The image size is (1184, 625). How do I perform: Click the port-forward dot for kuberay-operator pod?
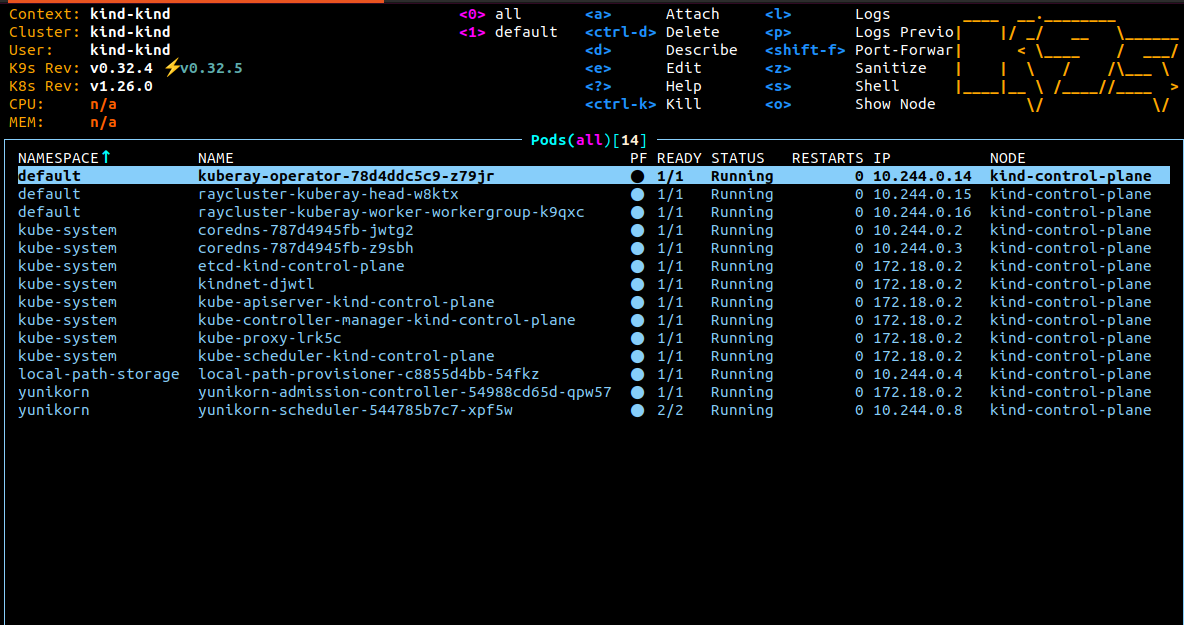pos(638,176)
